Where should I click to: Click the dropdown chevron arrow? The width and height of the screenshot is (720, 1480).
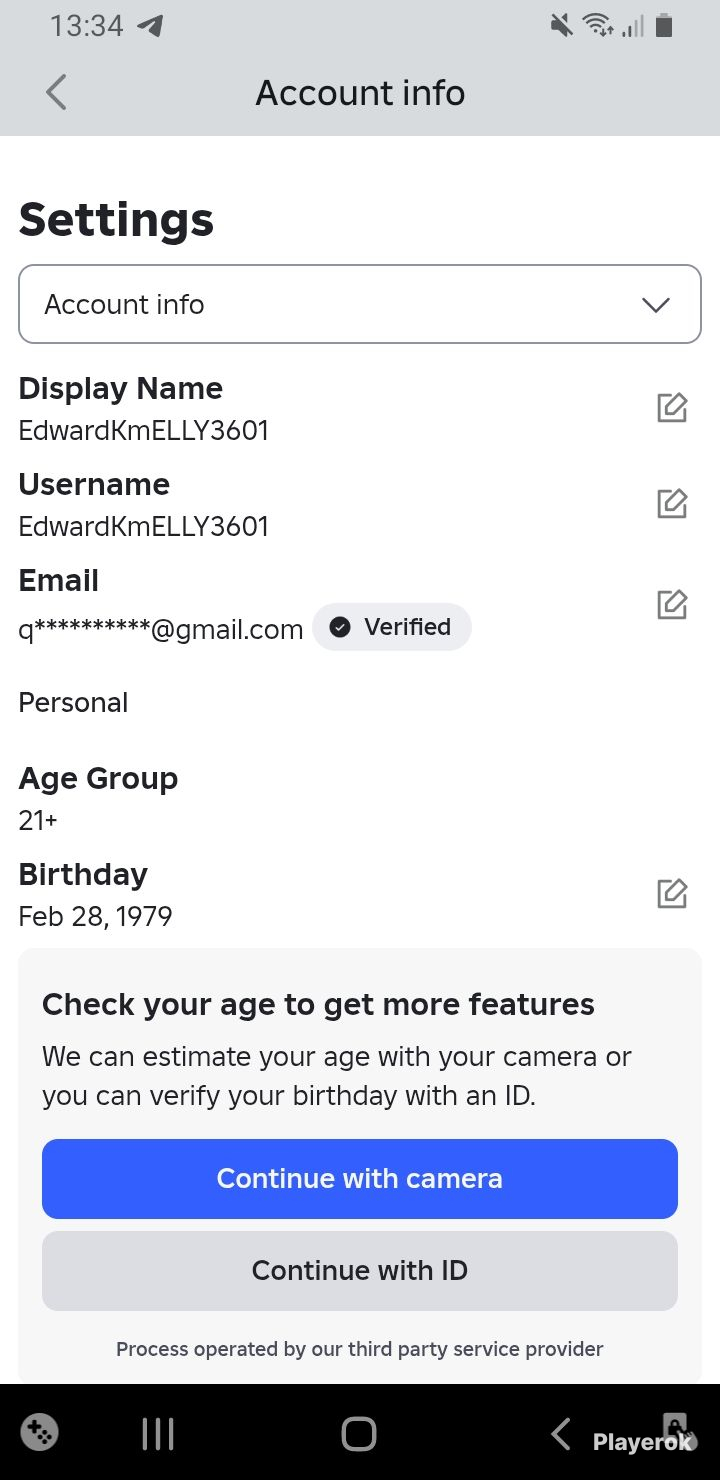coord(656,305)
